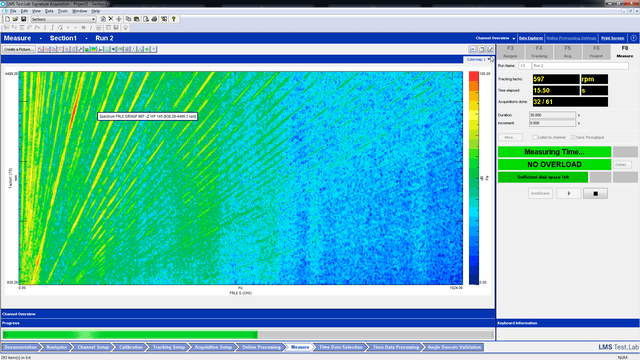Screen dimensions: 640x360
Task: Click the delete X toolbar icon
Action: tap(111, 19)
